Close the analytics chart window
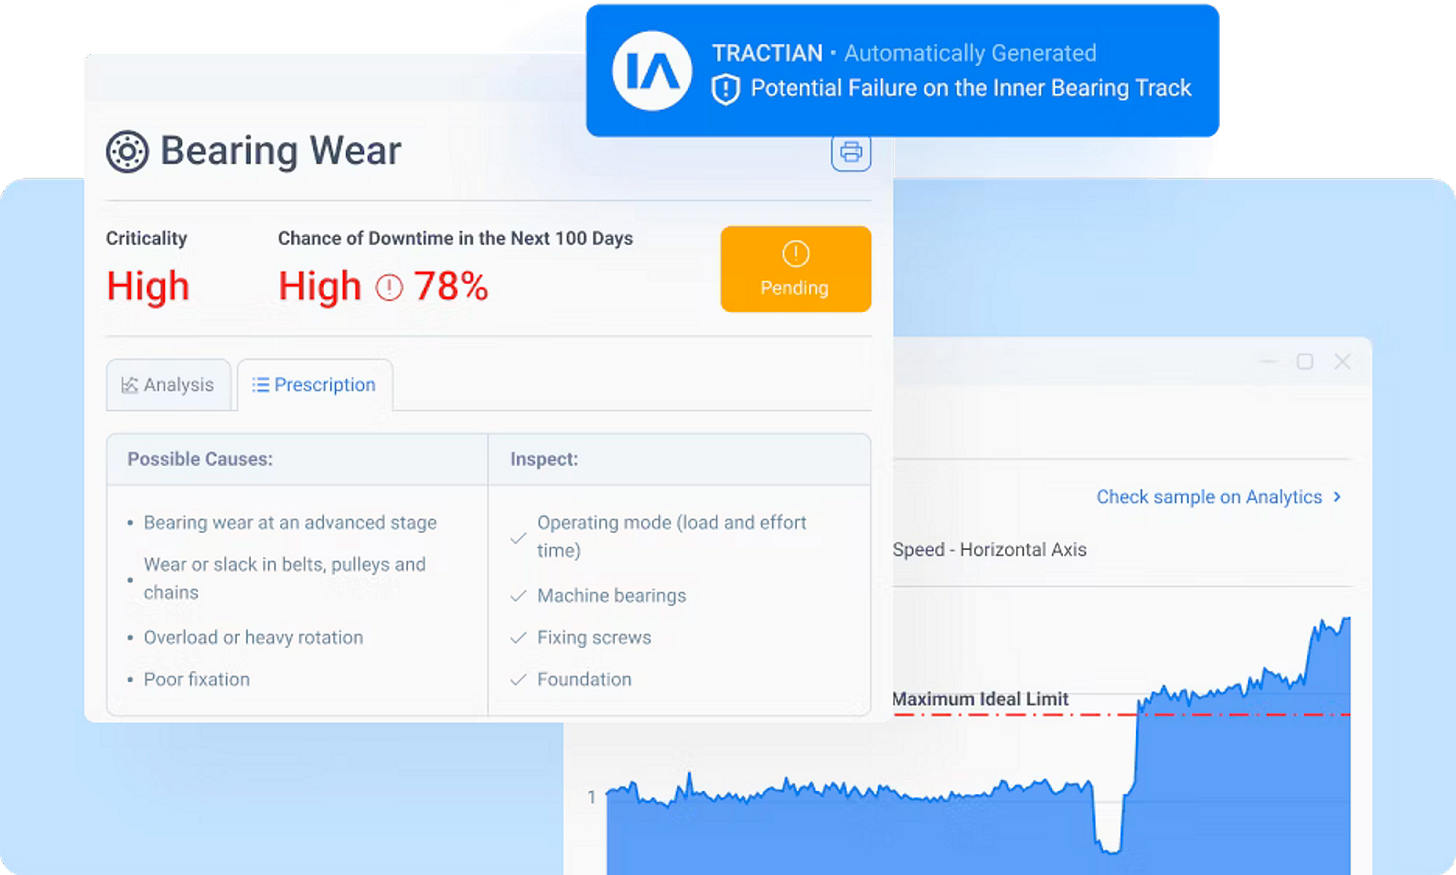1456x875 pixels. [x=1342, y=361]
